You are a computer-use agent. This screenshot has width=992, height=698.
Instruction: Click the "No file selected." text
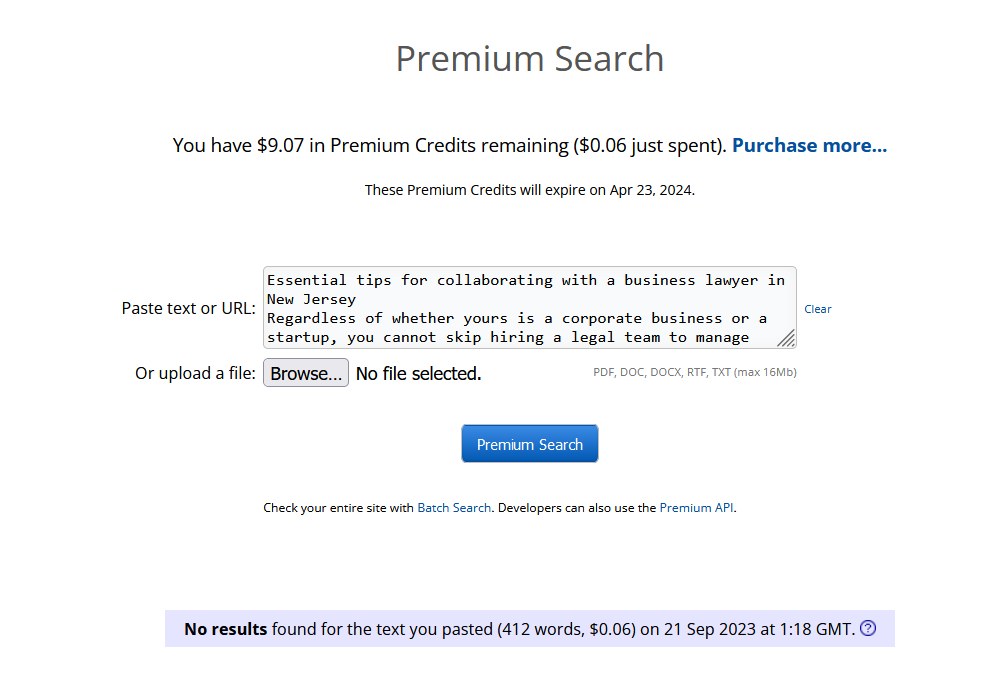pos(418,374)
